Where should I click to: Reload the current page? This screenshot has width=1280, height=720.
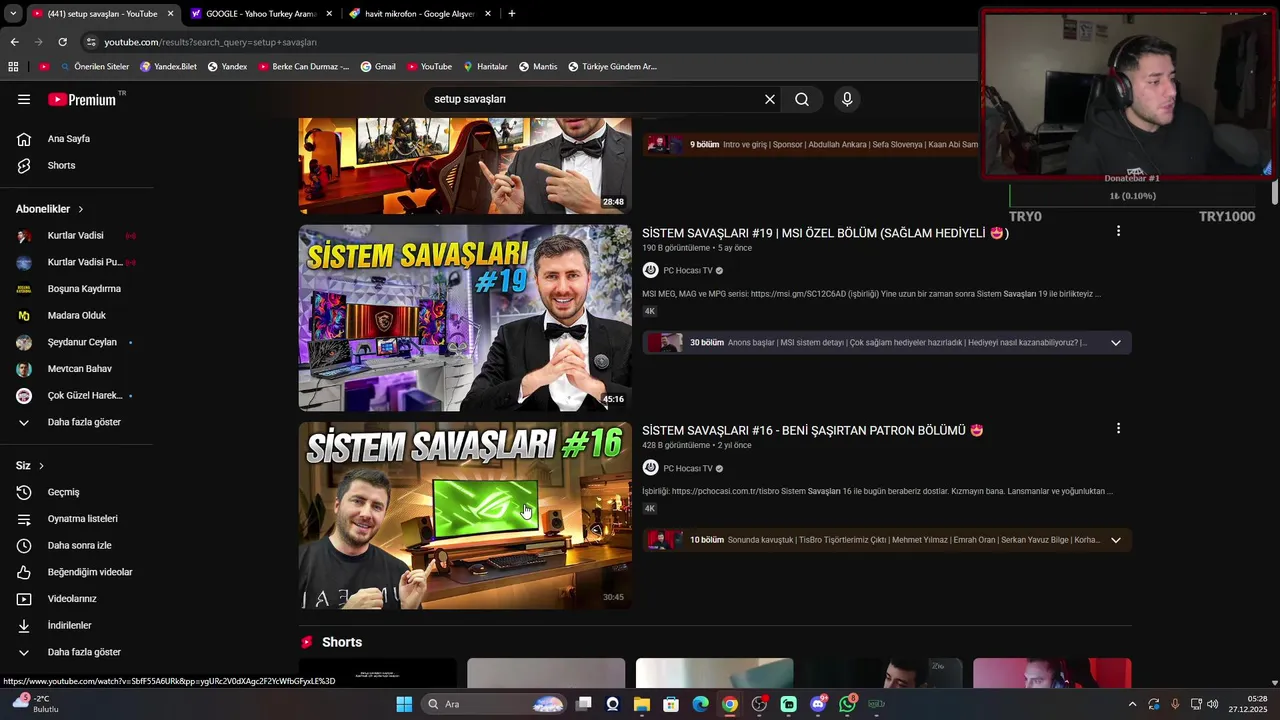pos(62,42)
